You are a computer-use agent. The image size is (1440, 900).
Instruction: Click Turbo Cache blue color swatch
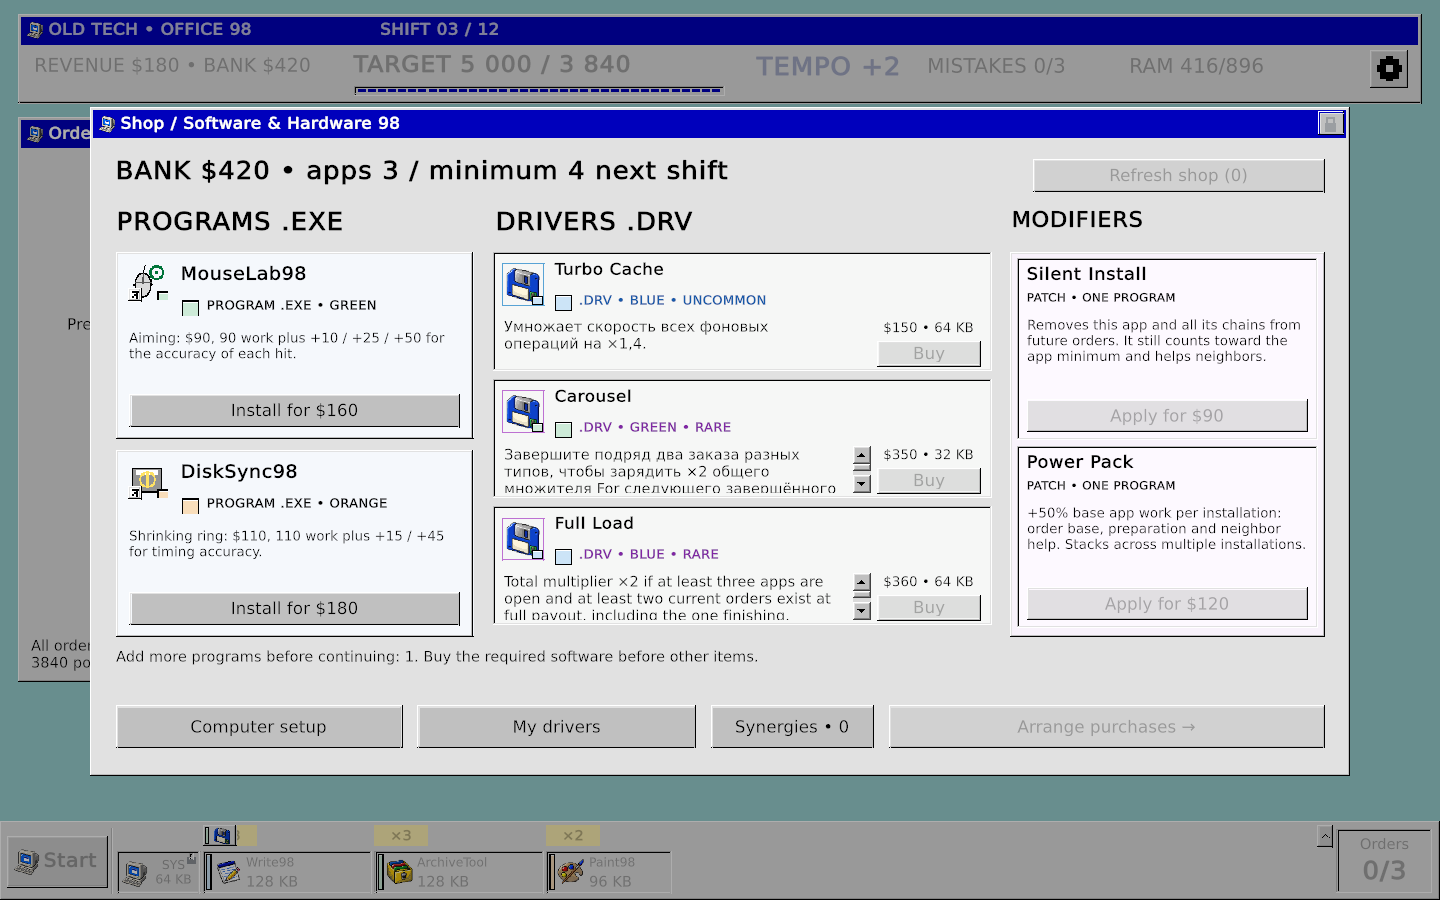click(x=563, y=302)
